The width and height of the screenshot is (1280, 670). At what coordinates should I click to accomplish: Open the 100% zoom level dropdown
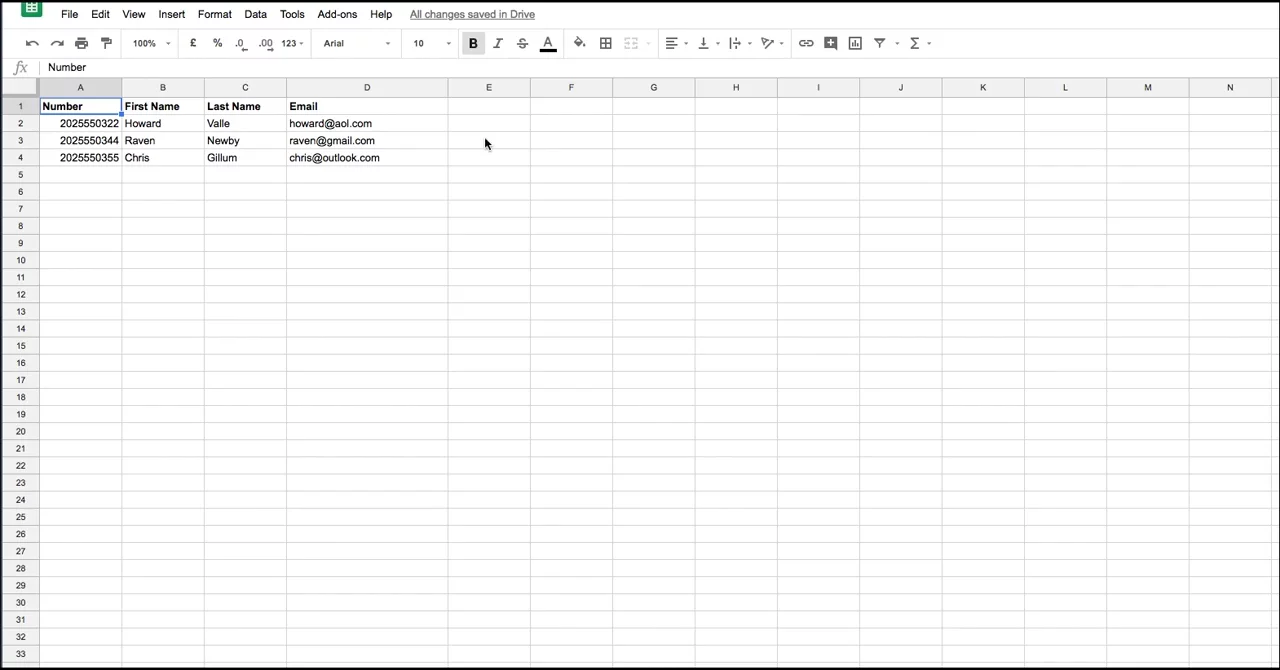152,43
